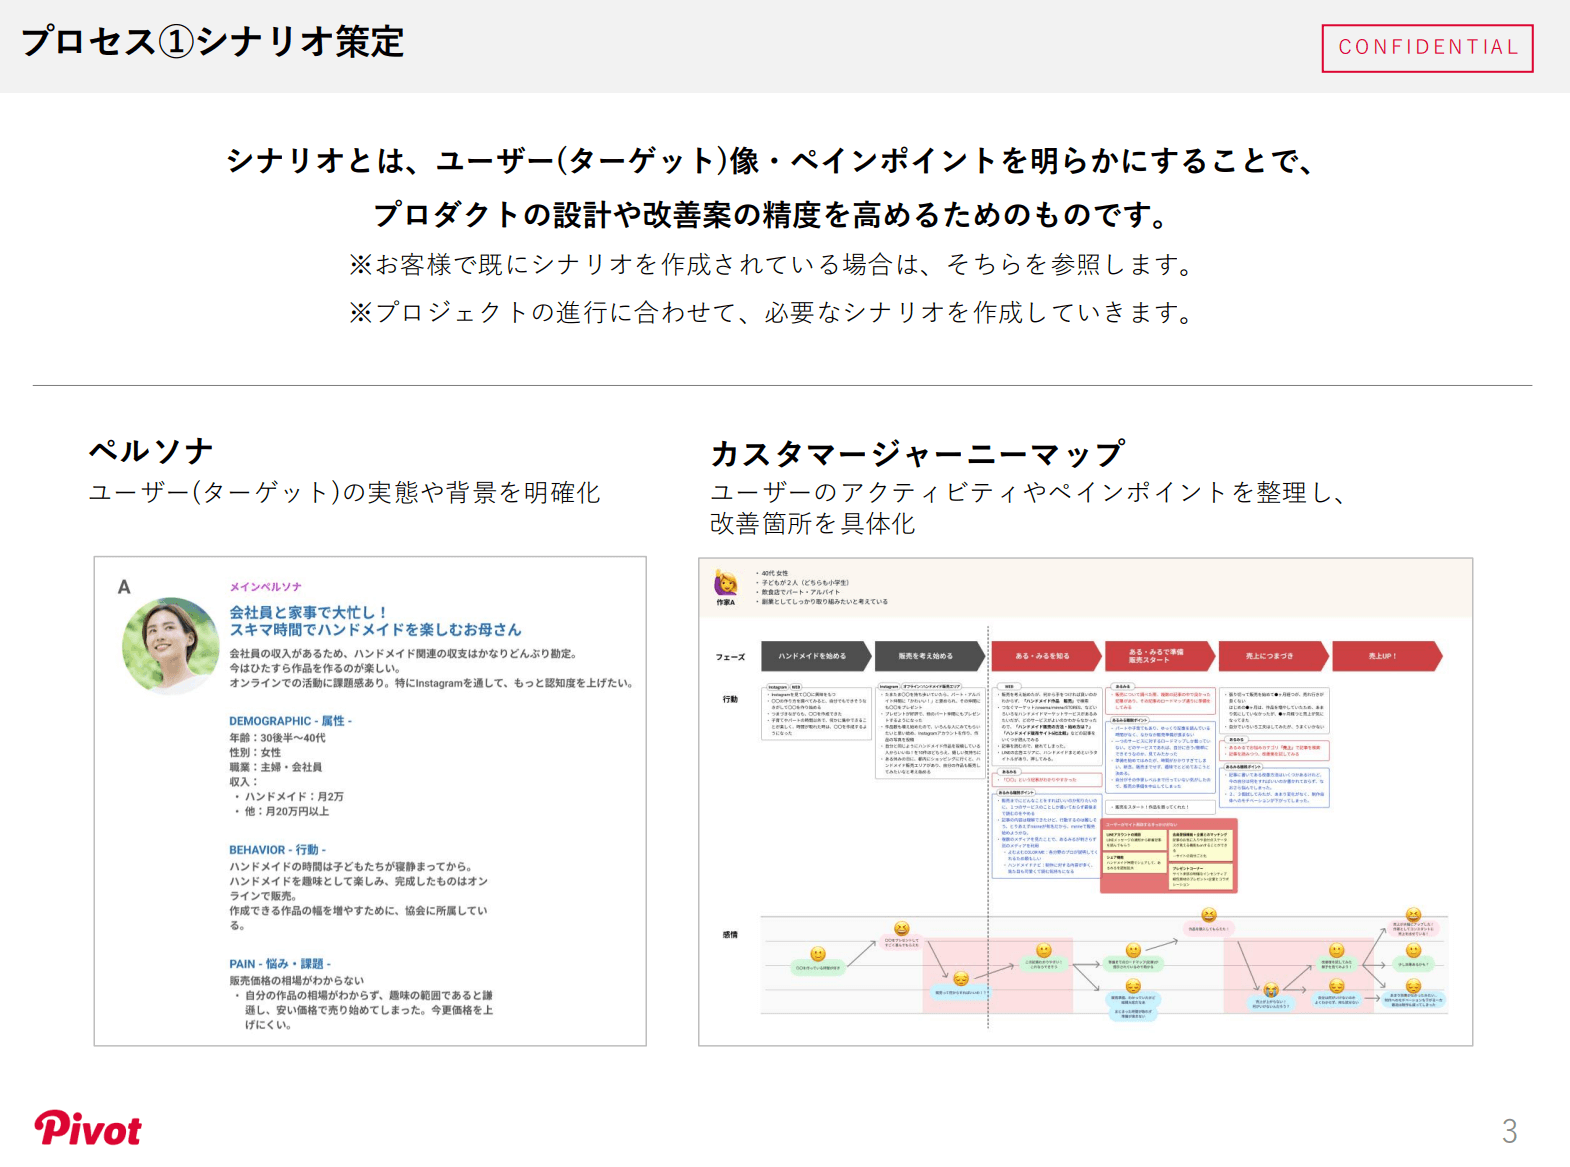The height and width of the screenshot is (1167, 1570).
Task: Click the カスタマージャーニーマップ heading
Action: point(917,454)
